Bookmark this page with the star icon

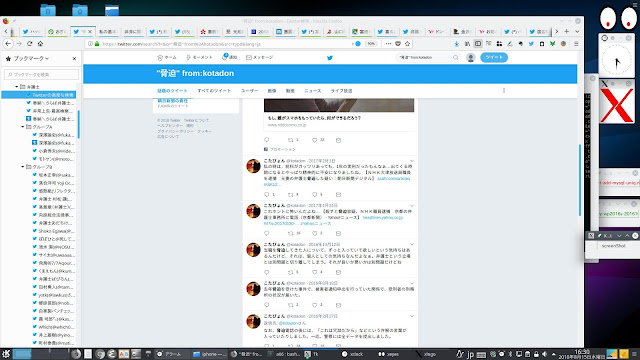click(x=407, y=44)
